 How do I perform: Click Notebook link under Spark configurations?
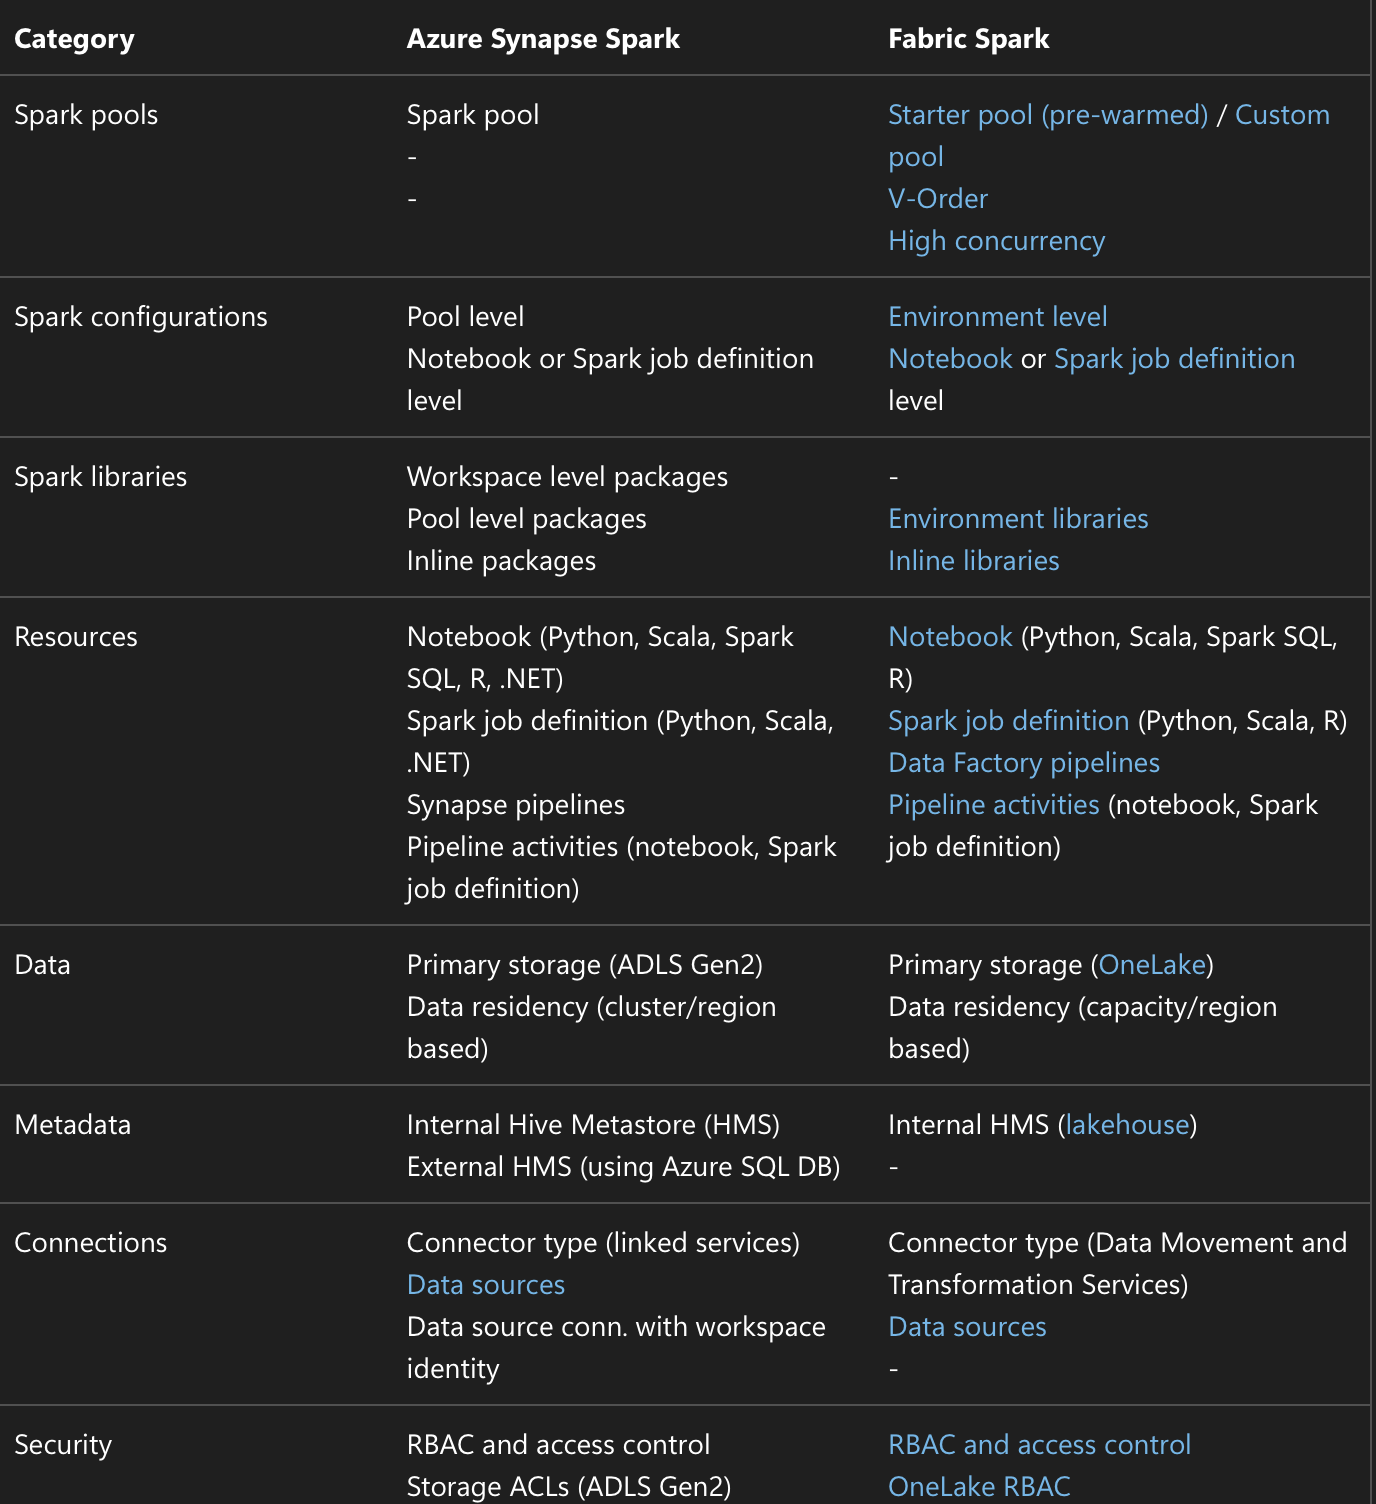(949, 358)
